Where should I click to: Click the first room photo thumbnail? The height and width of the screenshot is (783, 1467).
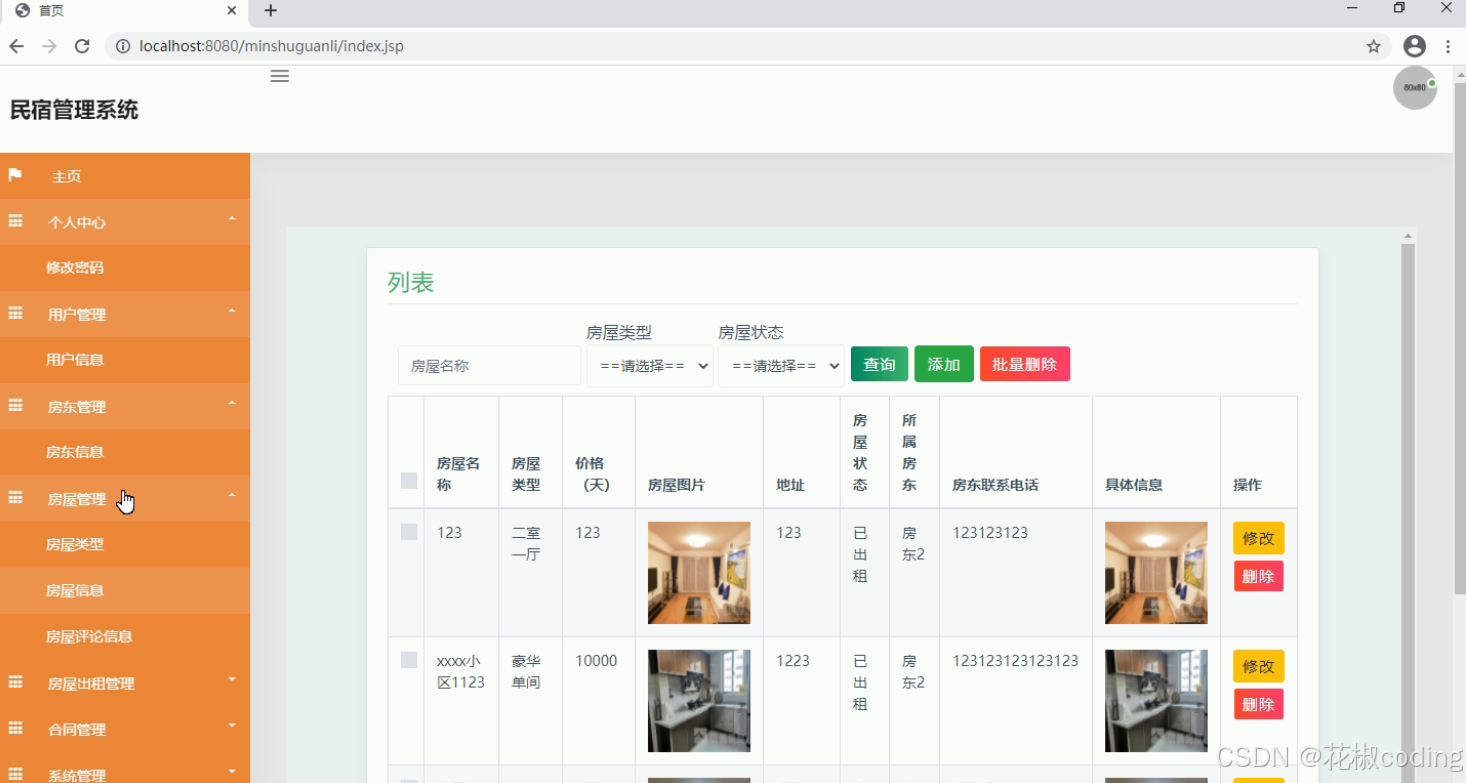pyautogui.click(x=698, y=572)
